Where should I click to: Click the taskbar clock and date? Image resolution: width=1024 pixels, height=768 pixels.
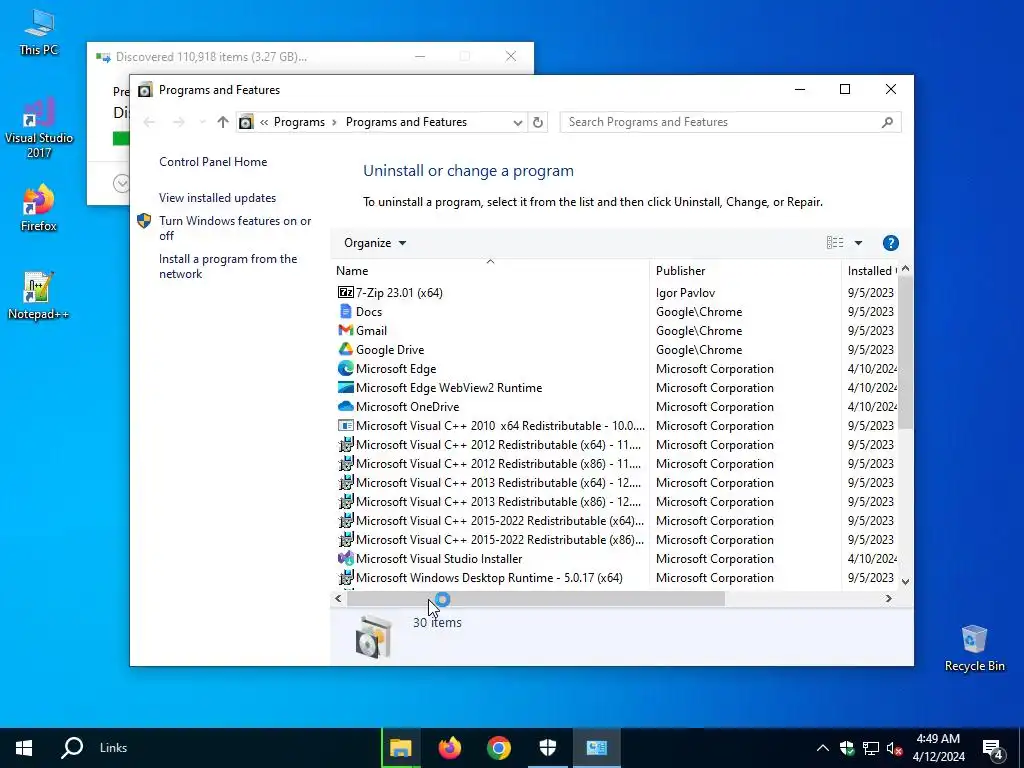pos(938,748)
